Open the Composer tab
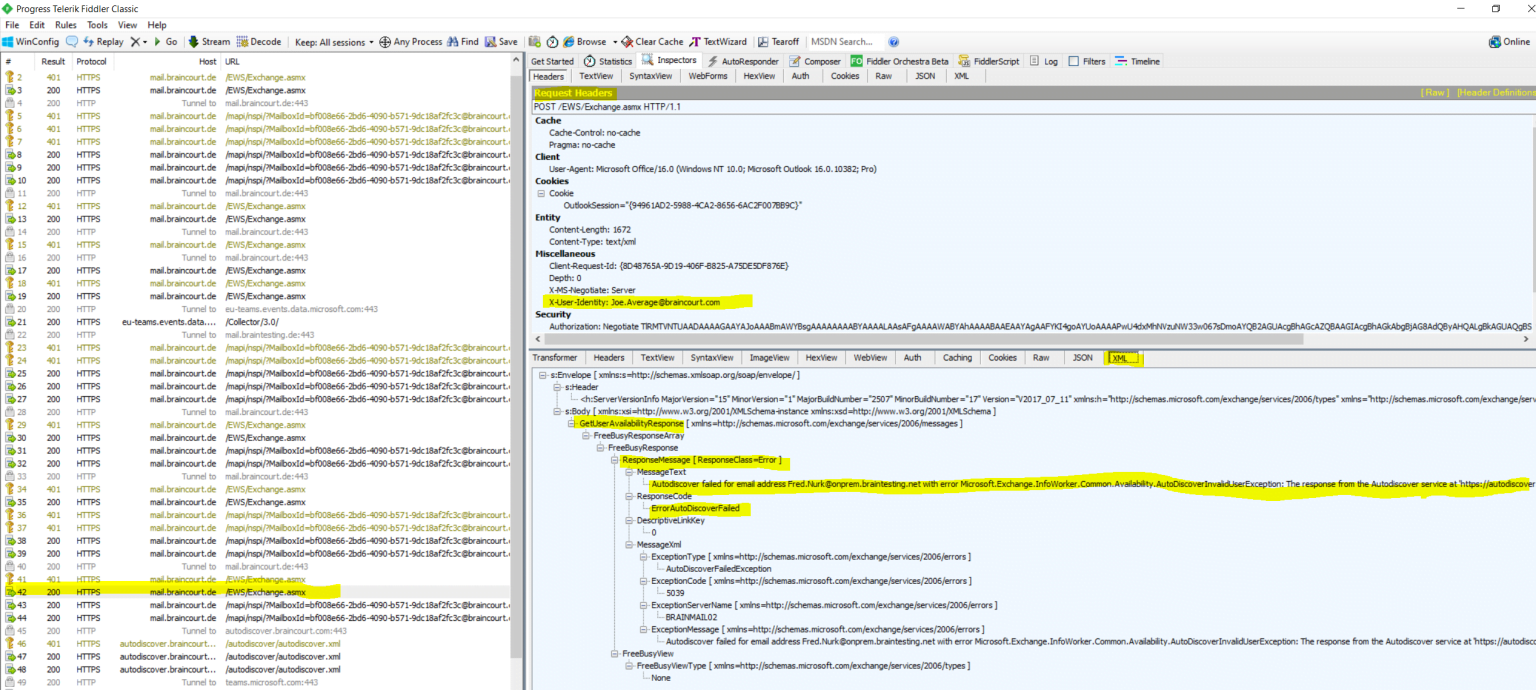The image size is (1536, 690). 815,61
